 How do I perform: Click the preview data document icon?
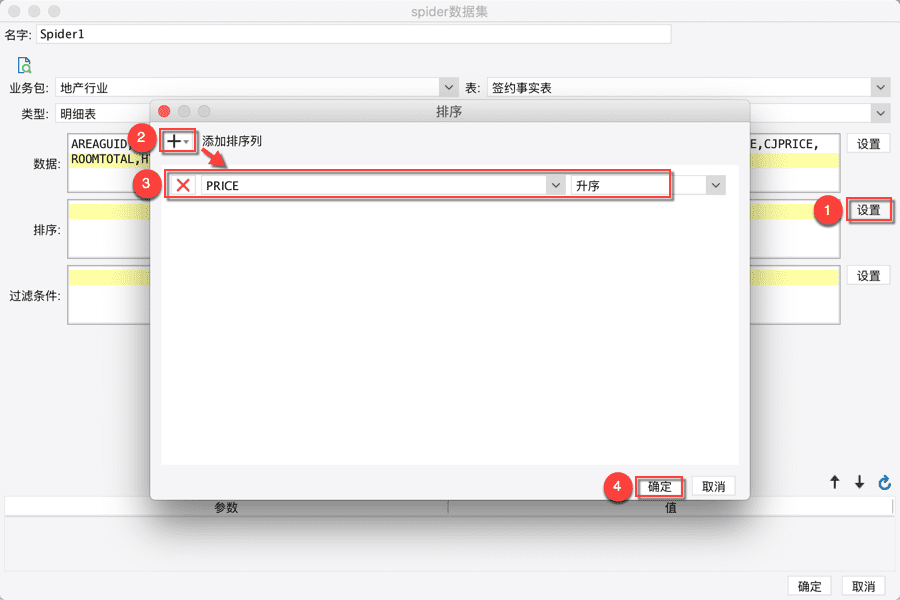(24, 65)
